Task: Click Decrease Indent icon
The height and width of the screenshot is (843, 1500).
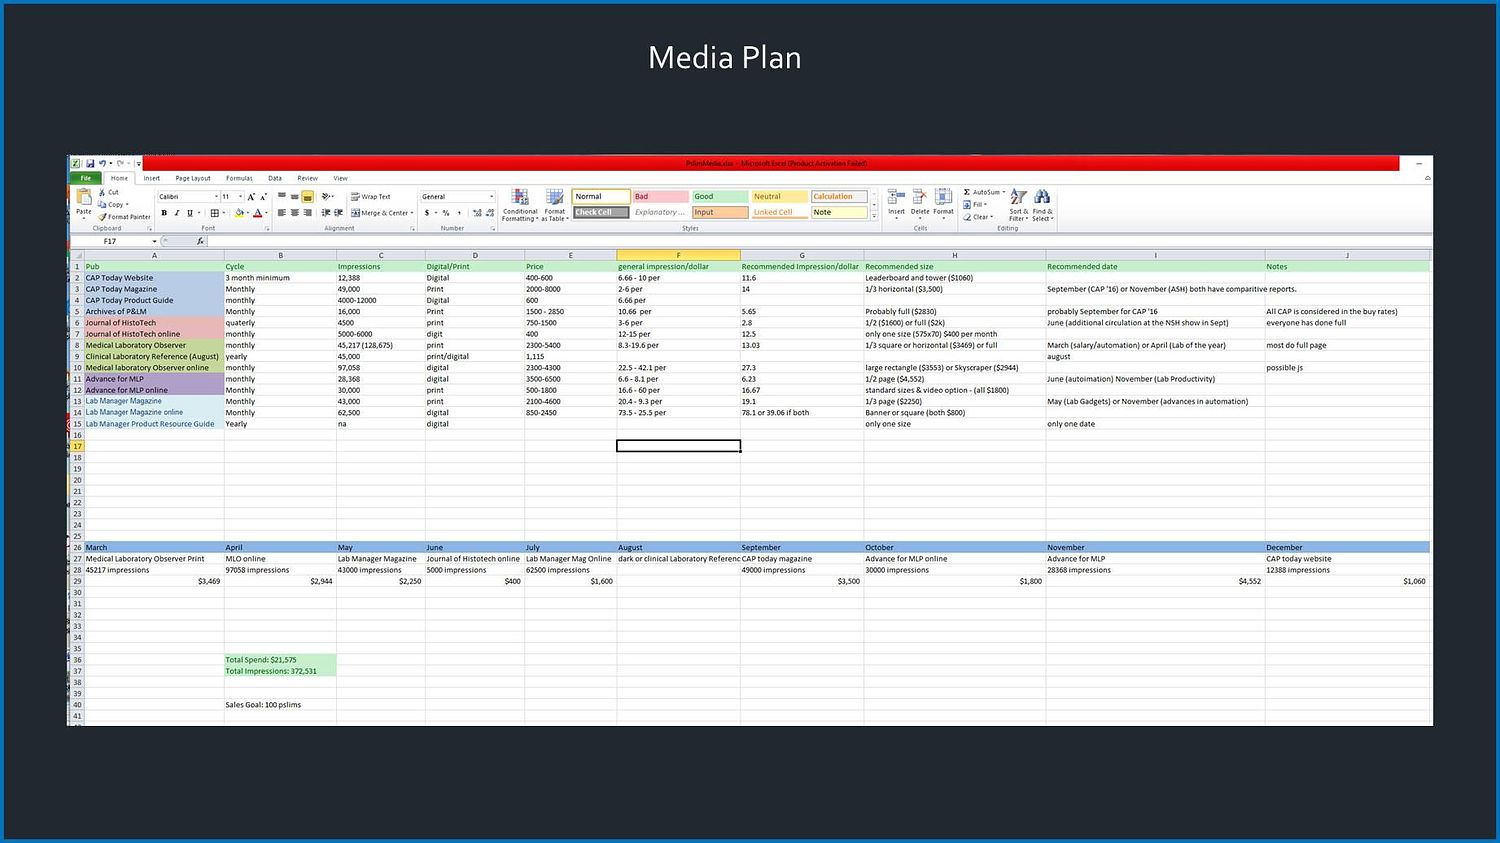Action: [x=326, y=213]
